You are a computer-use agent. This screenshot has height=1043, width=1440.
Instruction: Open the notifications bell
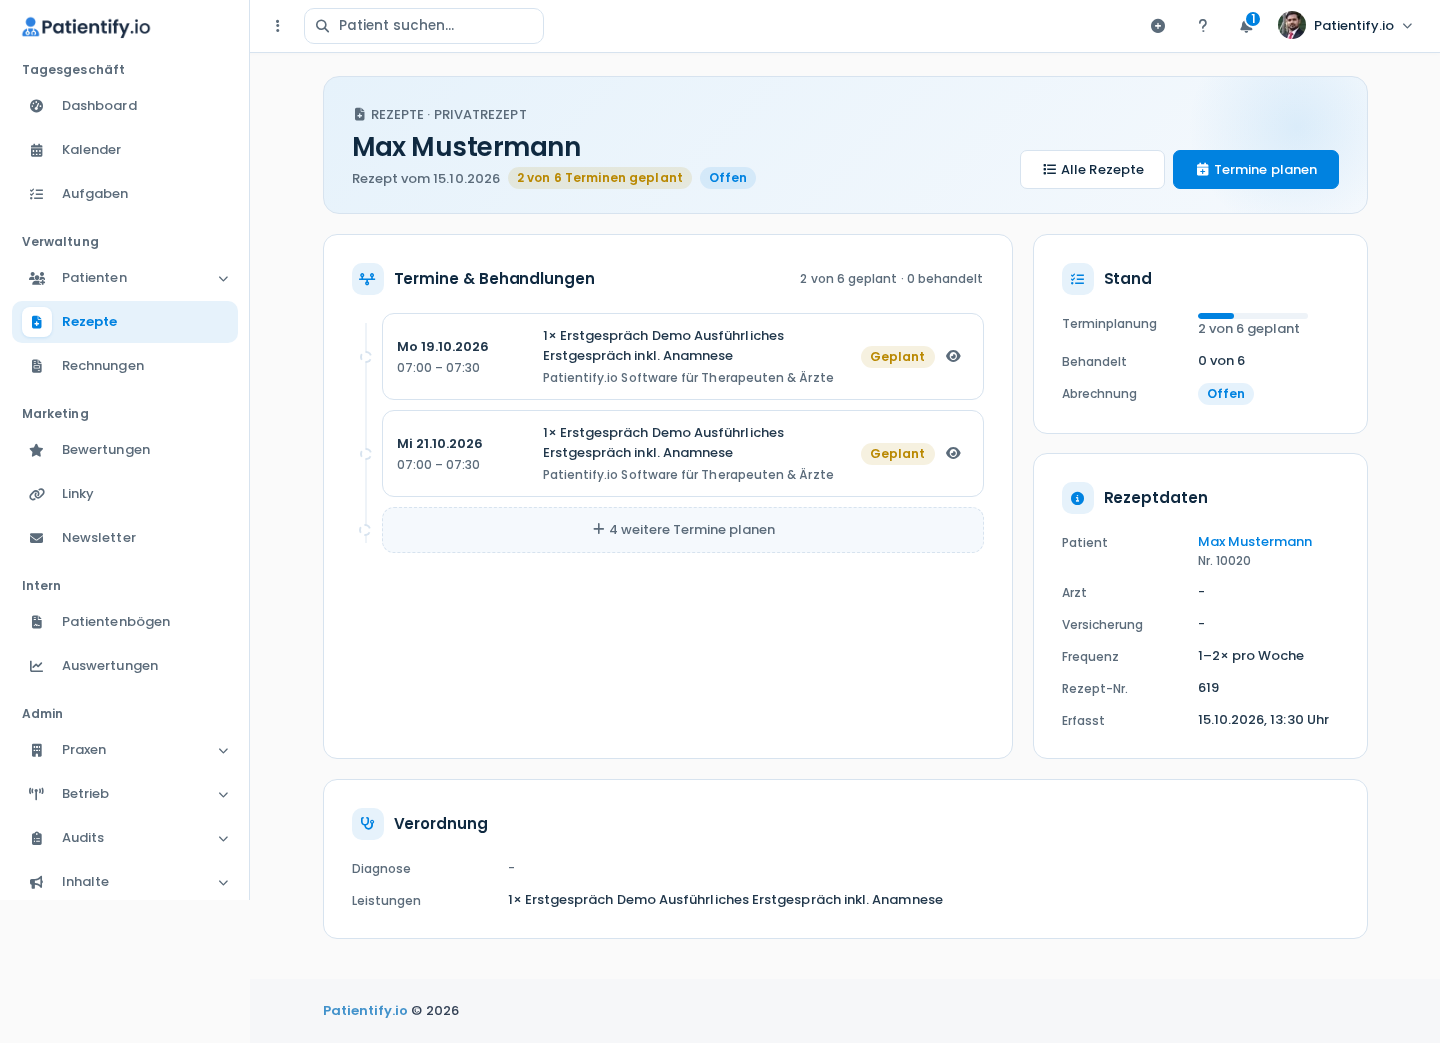point(1246,26)
